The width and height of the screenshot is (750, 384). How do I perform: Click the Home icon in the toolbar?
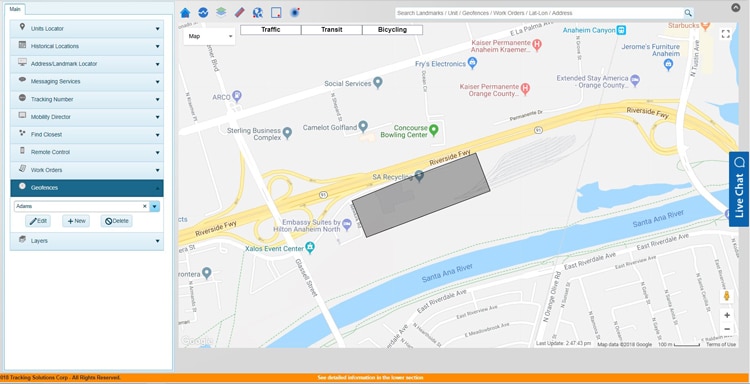pos(185,13)
